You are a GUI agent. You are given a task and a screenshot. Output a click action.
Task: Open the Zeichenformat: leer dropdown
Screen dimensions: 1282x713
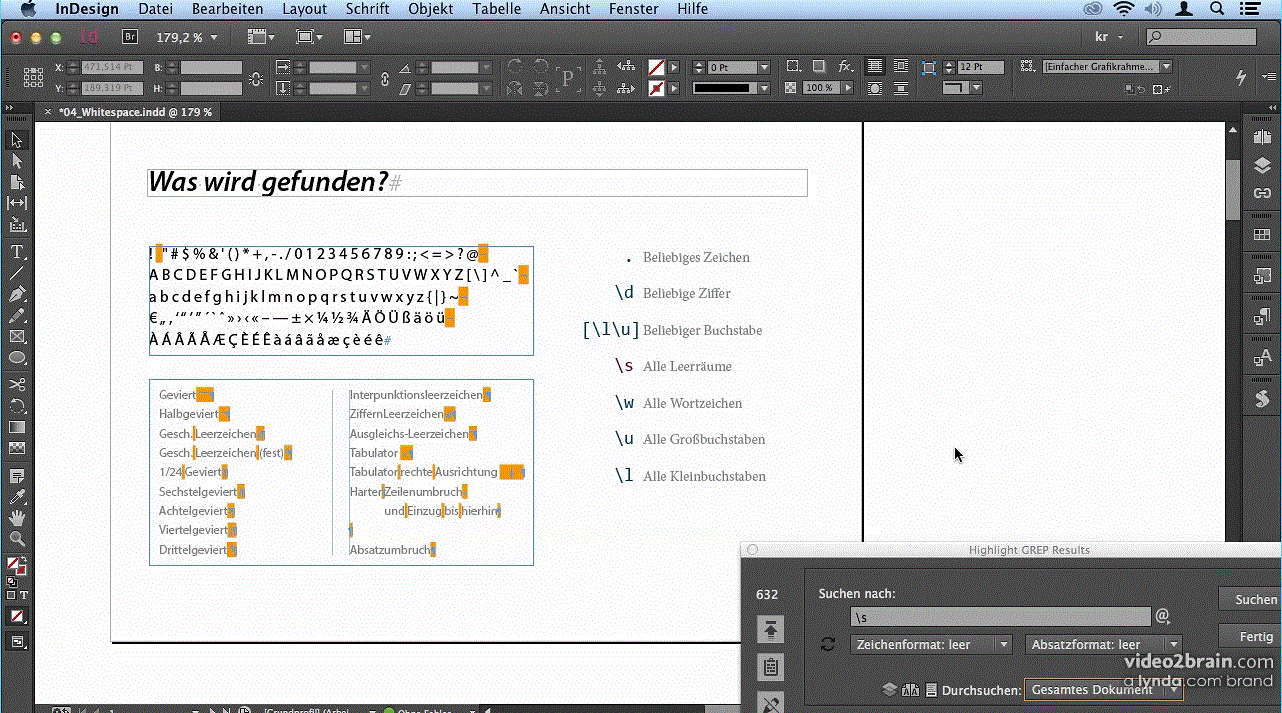point(931,645)
